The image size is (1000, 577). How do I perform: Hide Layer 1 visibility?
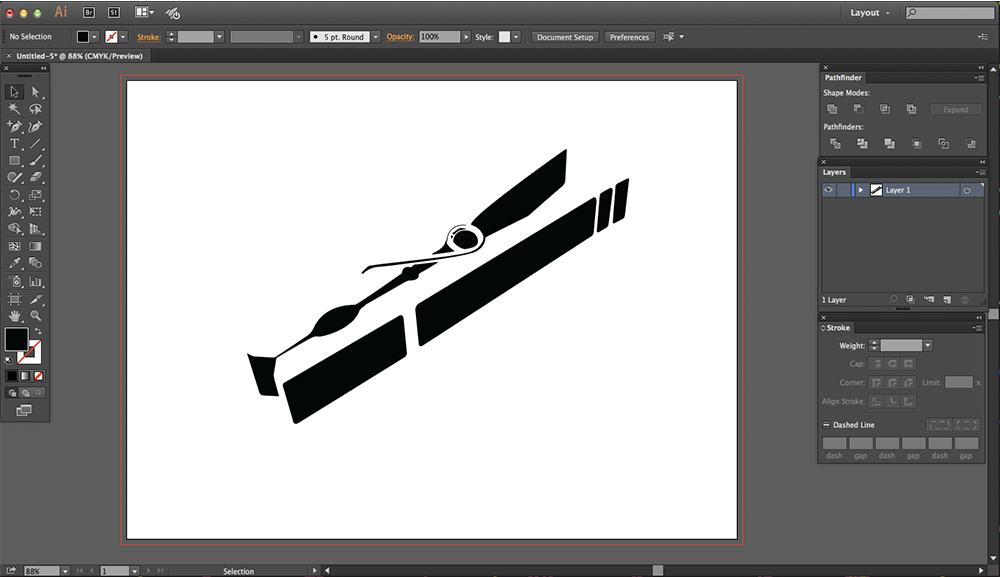pos(827,189)
